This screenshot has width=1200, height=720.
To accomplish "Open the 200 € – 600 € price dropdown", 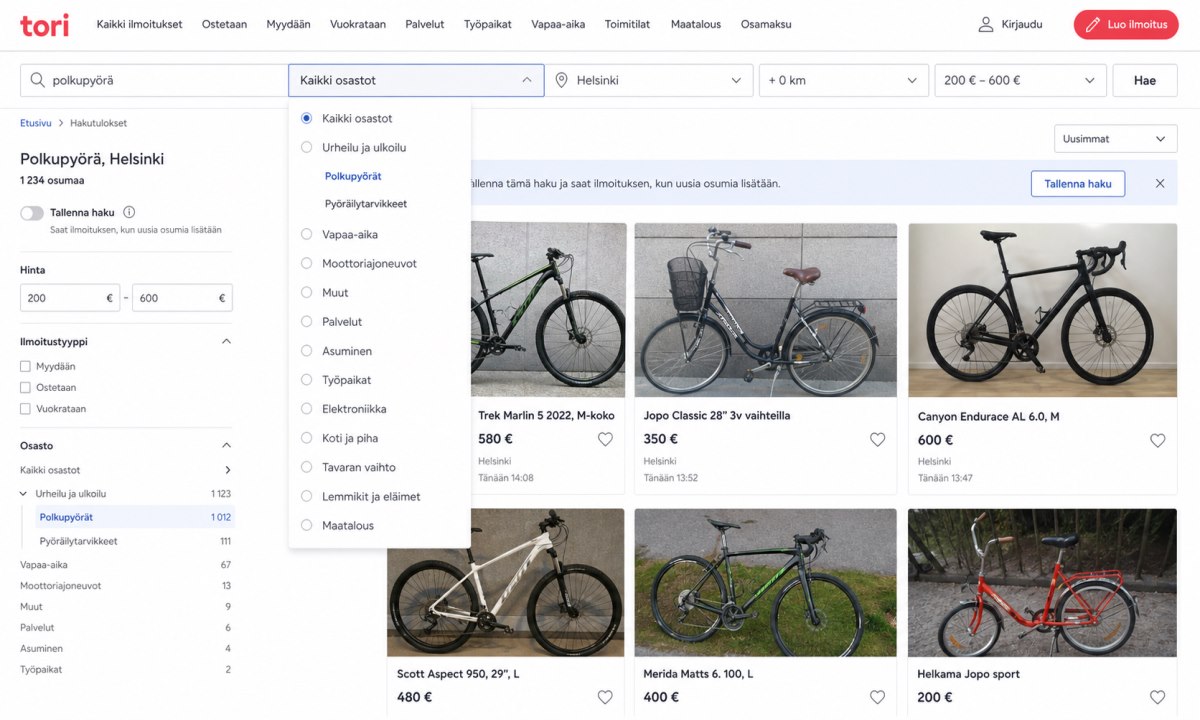I will tap(1020, 80).
